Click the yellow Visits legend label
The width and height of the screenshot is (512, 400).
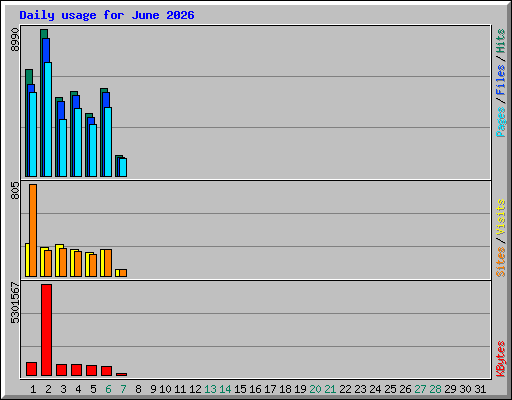pos(500,218)
